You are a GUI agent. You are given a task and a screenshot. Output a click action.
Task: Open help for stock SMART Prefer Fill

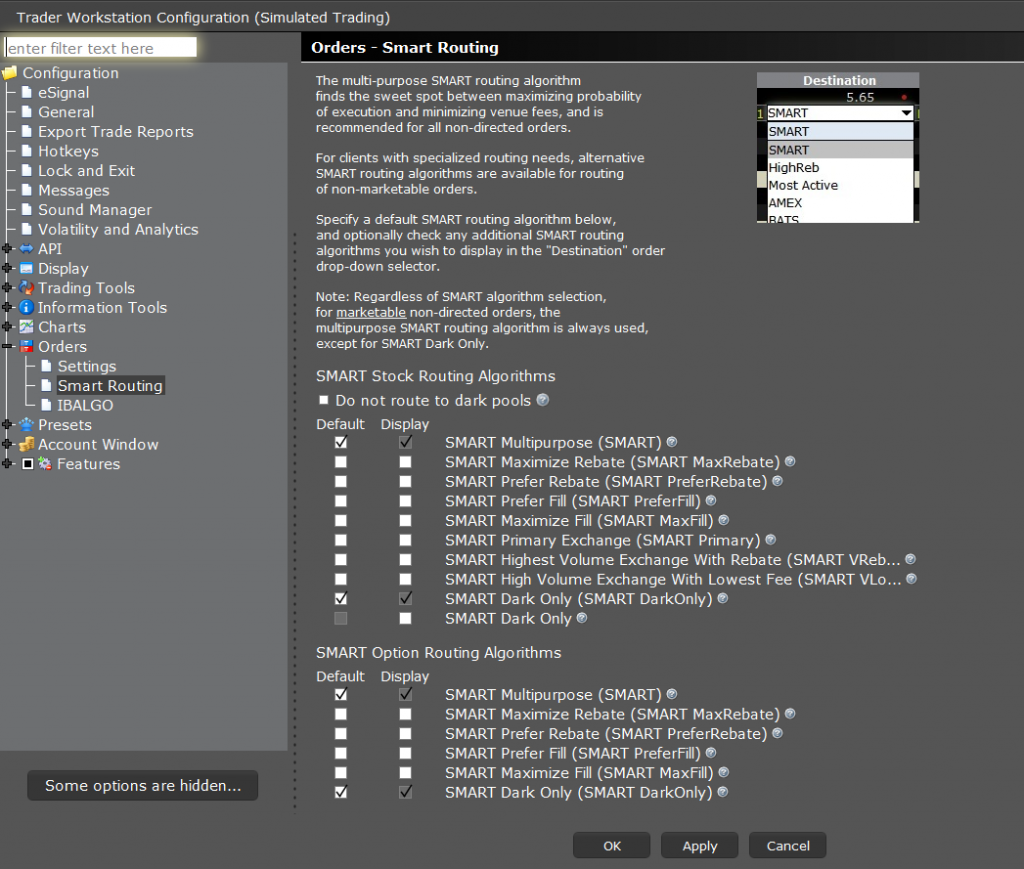[711, 501]
